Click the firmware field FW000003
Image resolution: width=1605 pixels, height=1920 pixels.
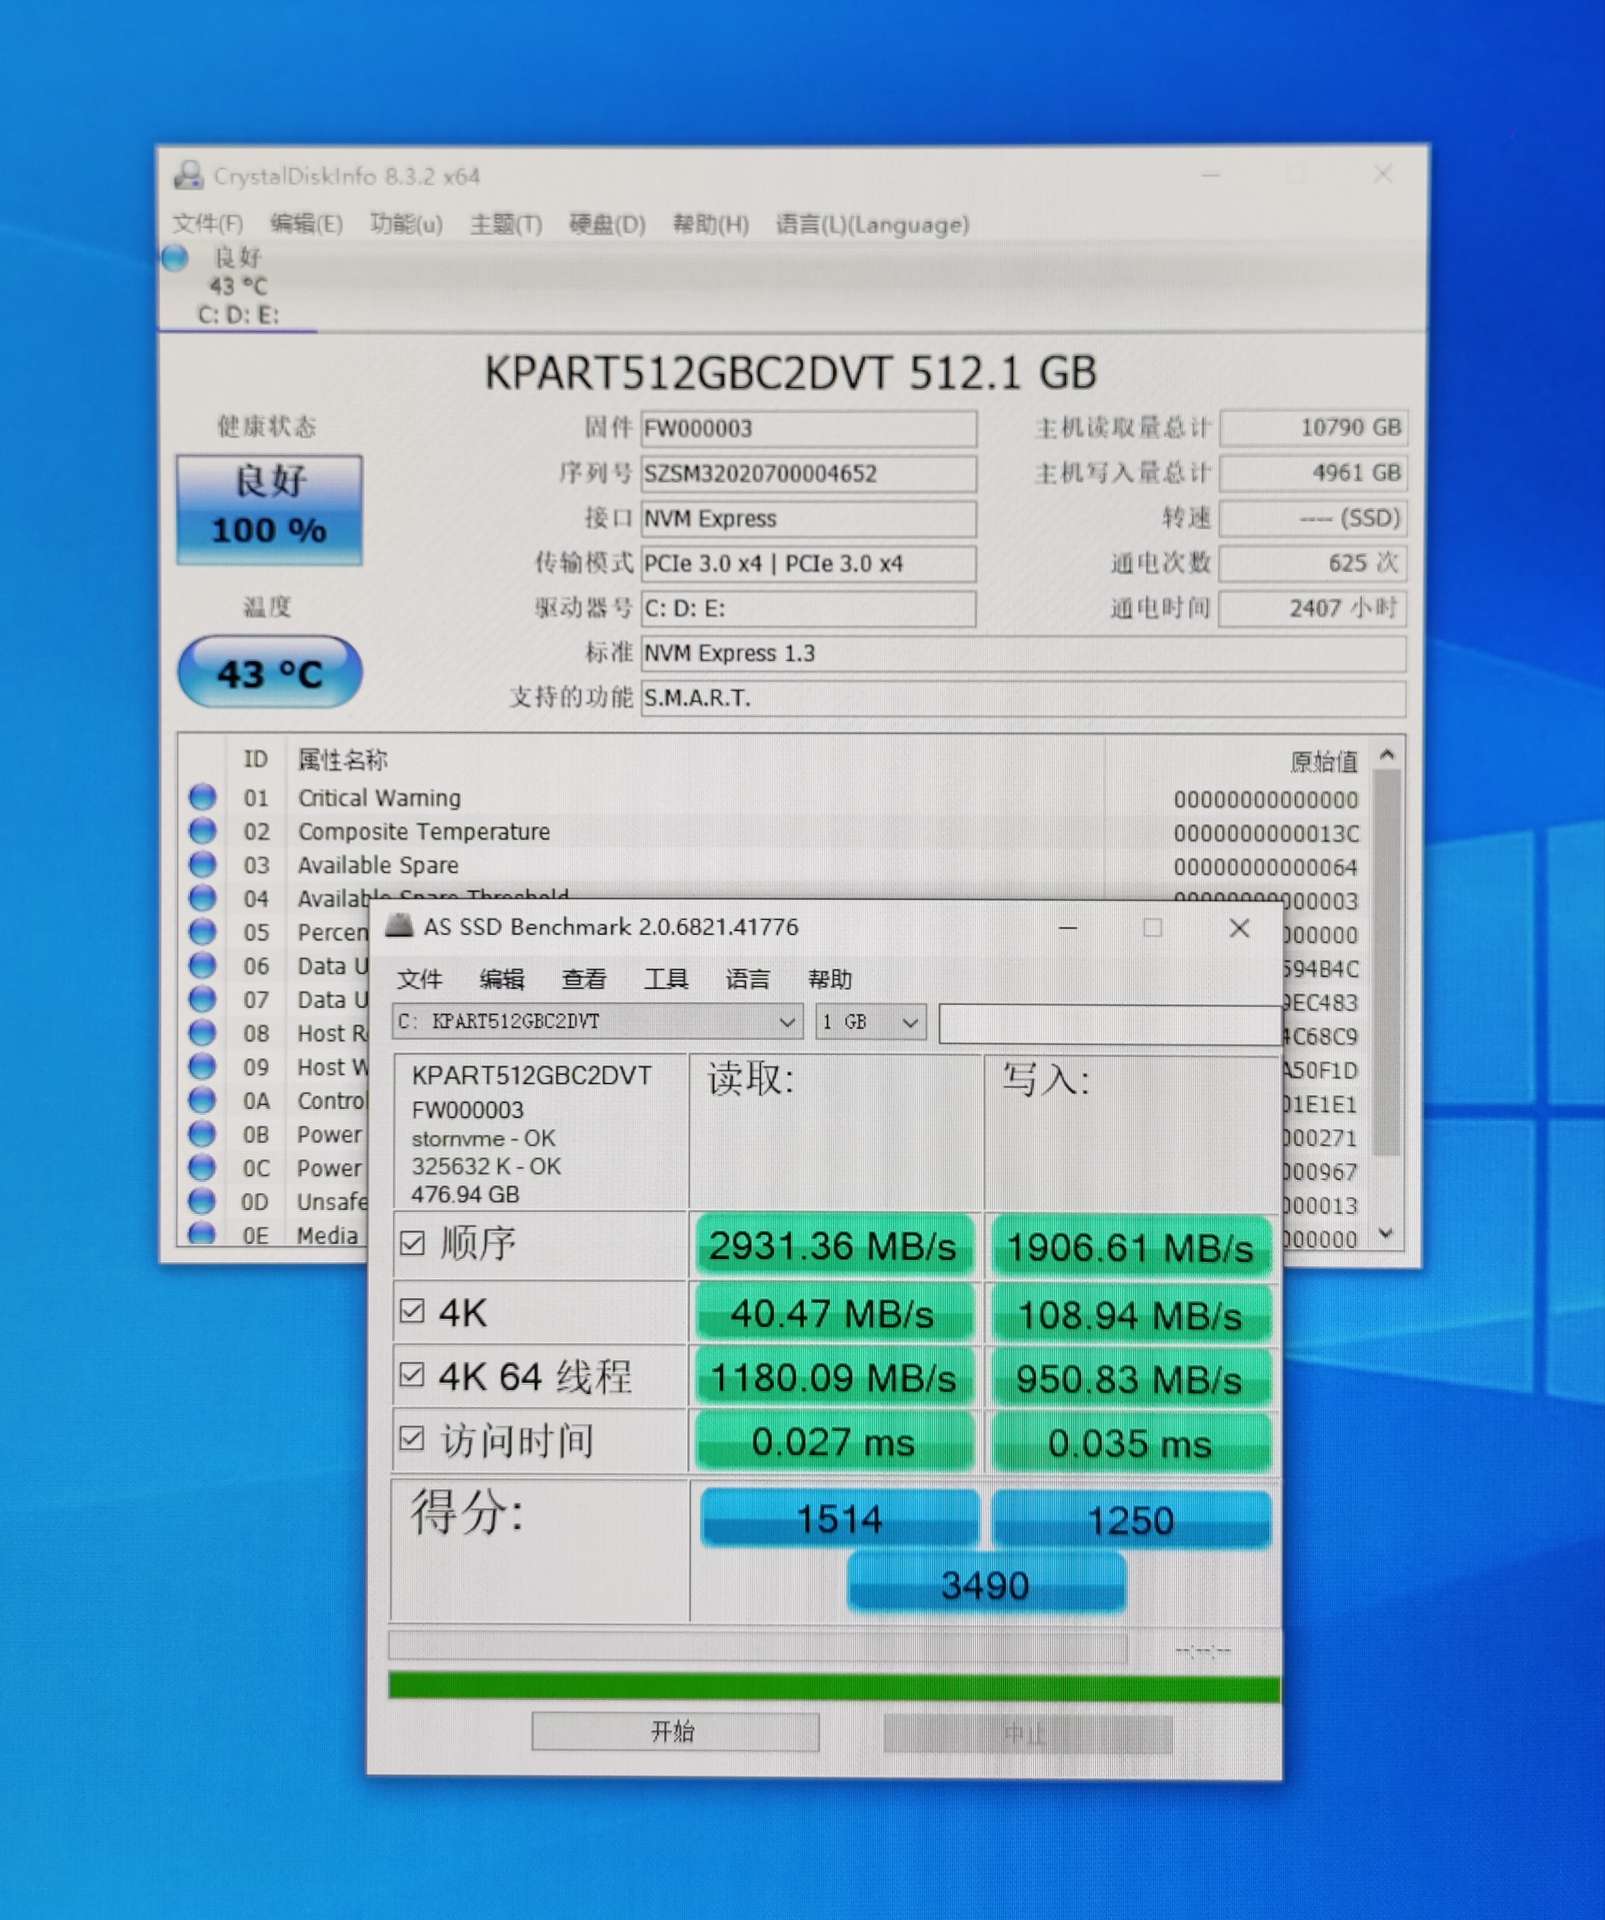pyautogui.click(x=808, y=428)
